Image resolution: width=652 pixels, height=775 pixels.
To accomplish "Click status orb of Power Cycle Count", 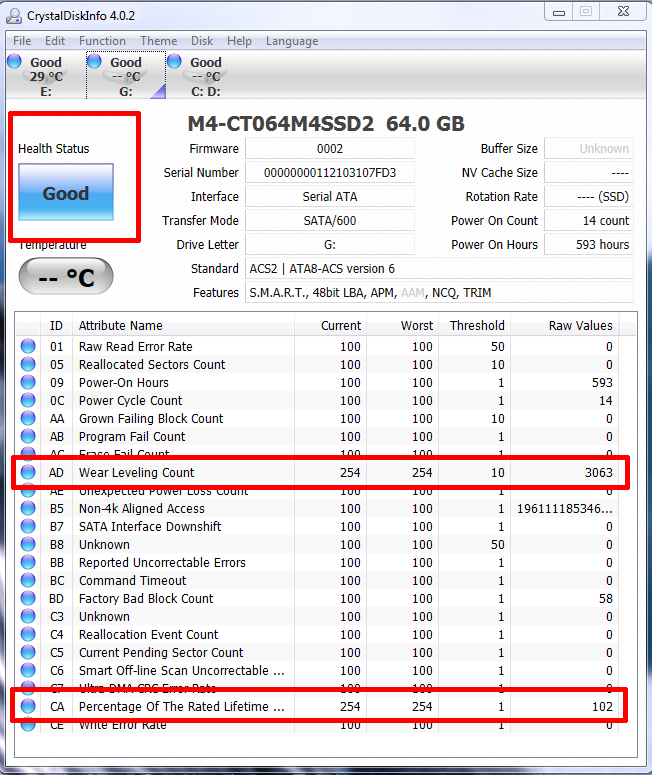I will tap(28, 400).
